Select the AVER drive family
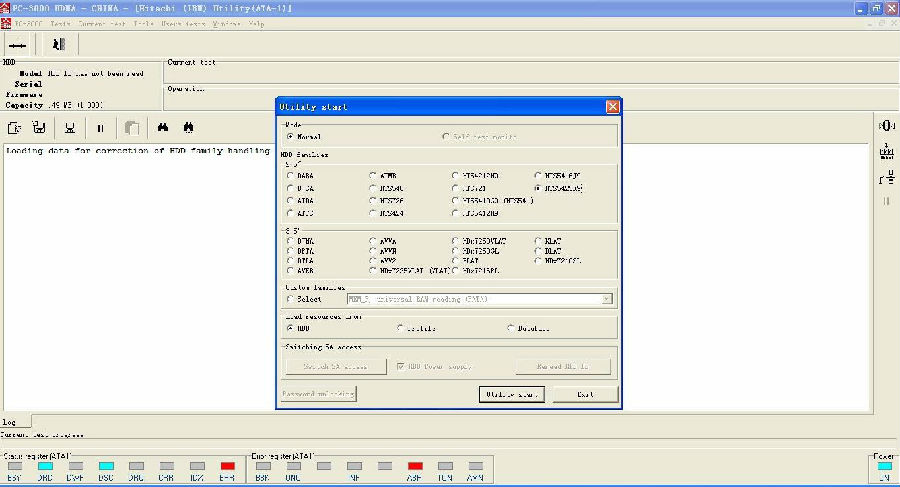The height and width of the screenshot is (487, 900). coord(290,270)
